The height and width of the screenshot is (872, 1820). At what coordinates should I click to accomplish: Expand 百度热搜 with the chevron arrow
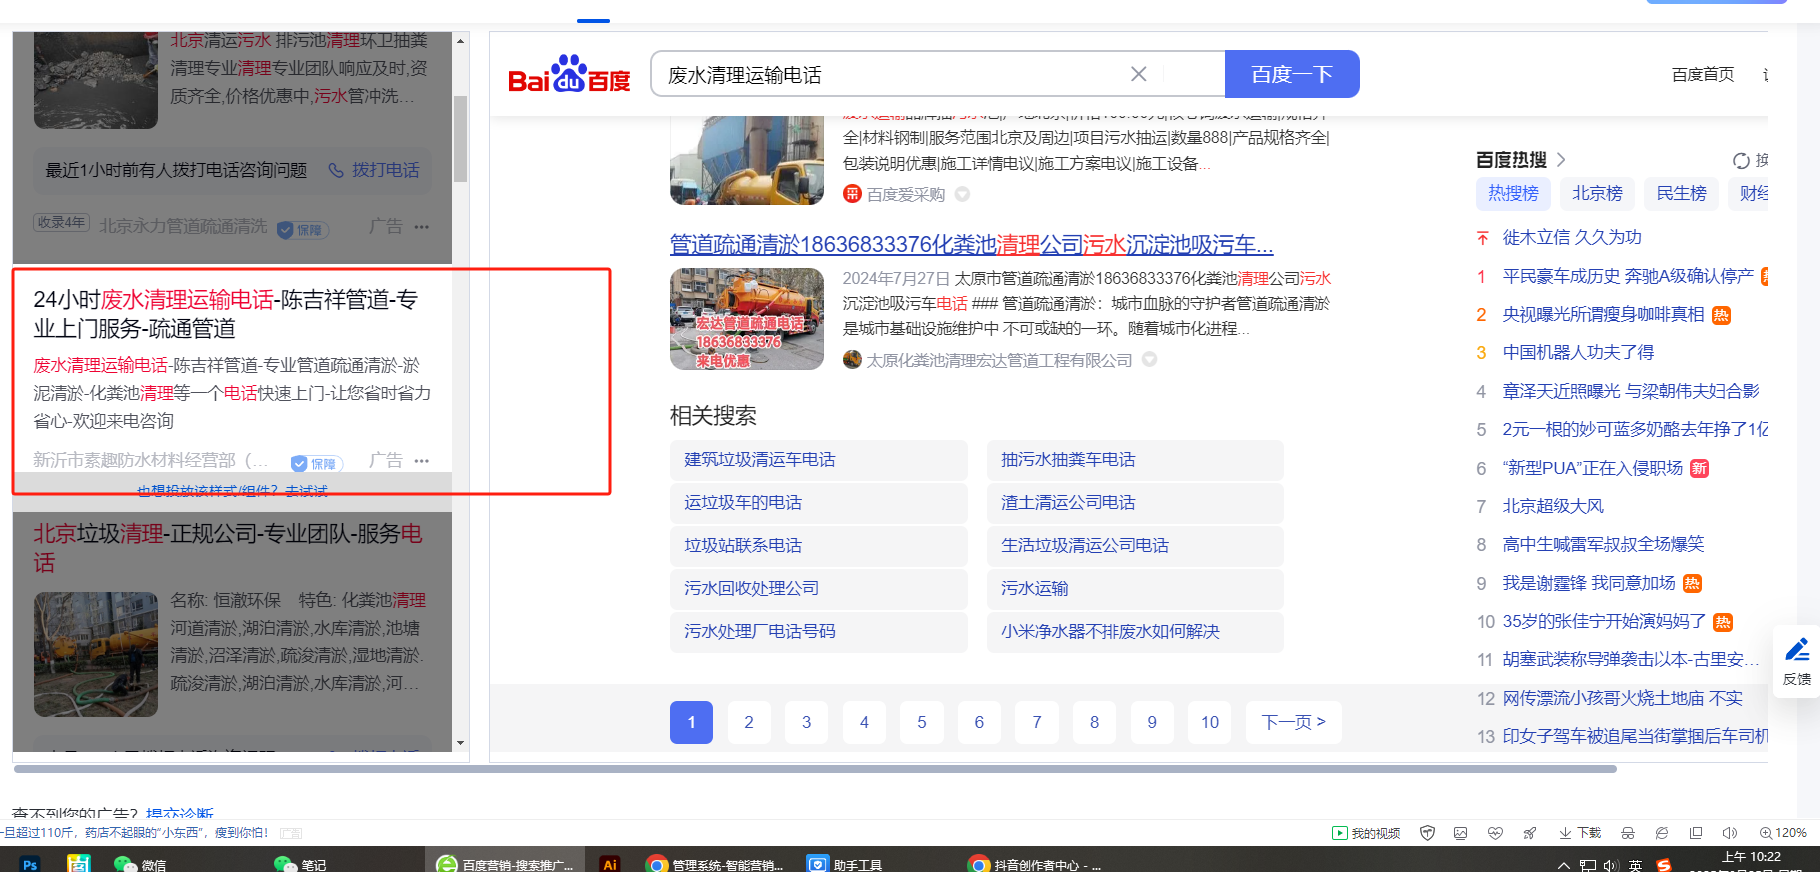(1561, 160)
